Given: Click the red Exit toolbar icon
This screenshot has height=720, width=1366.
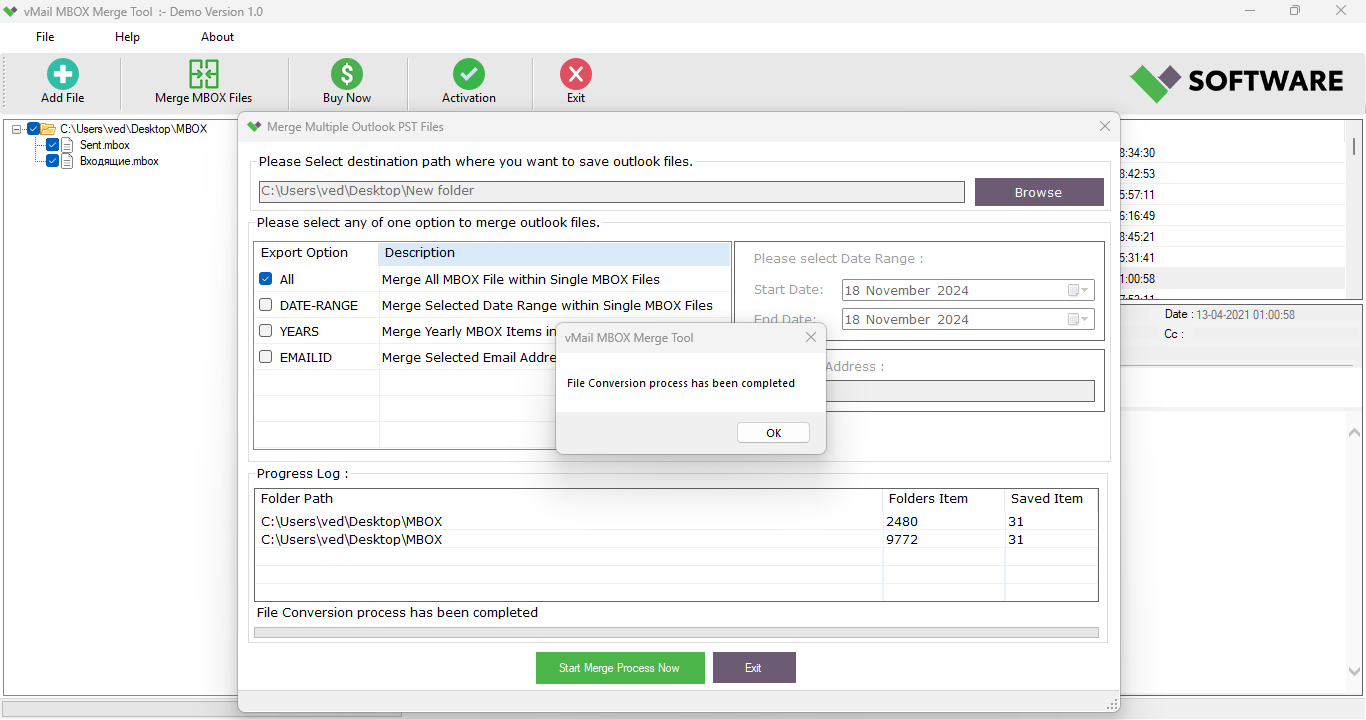Looking at the screenshot, I should [x=576, y=74].
